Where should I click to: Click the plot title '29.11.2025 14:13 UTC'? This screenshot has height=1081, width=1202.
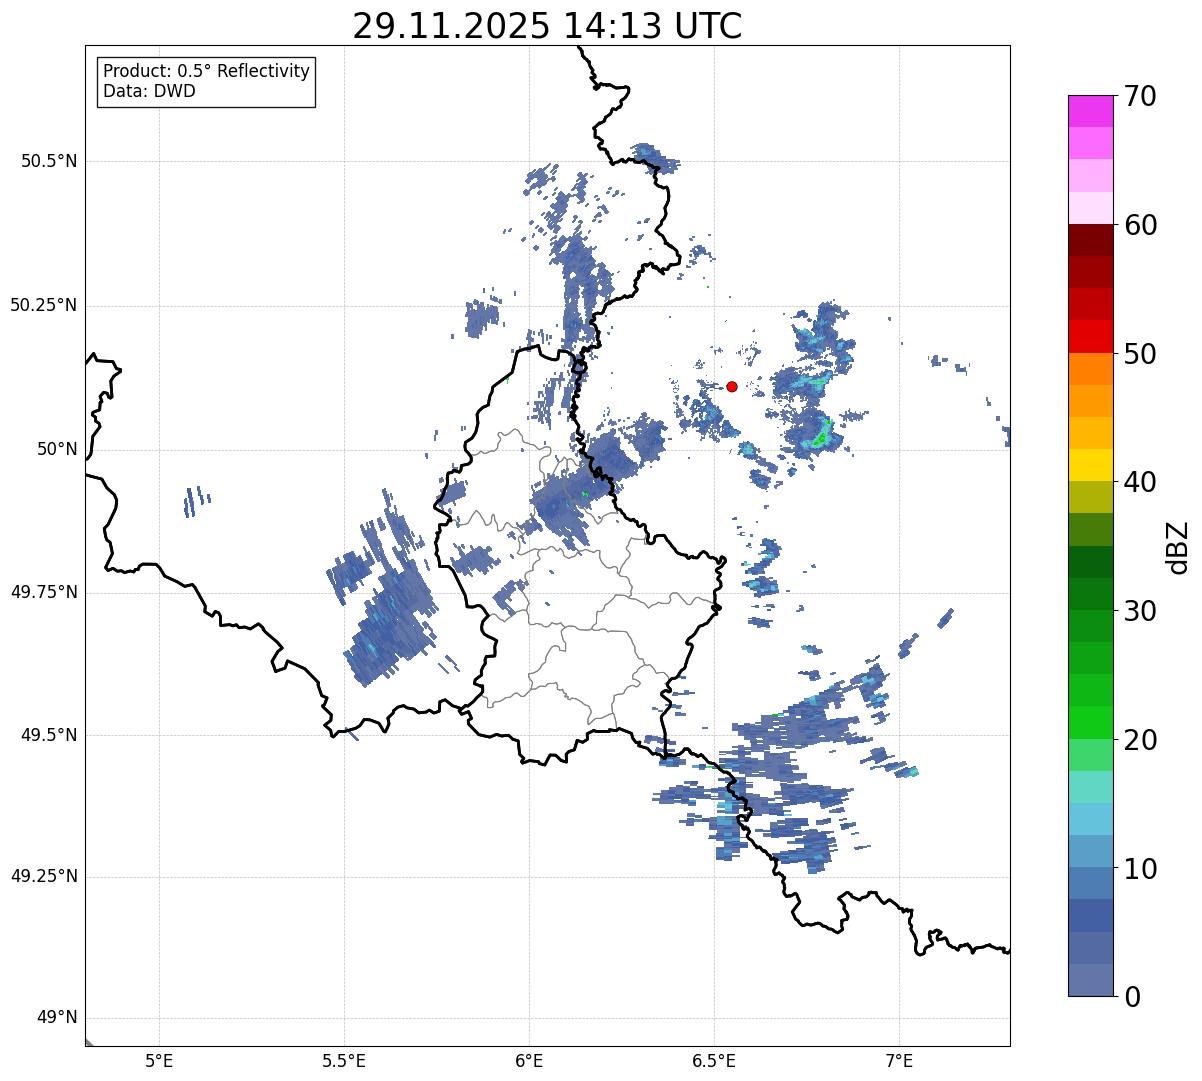[x=547, y=26]
